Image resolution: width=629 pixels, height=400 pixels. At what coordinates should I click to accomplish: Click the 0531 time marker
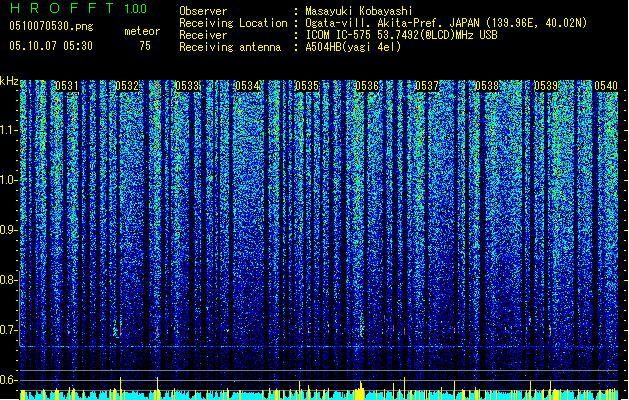(67, 86)
